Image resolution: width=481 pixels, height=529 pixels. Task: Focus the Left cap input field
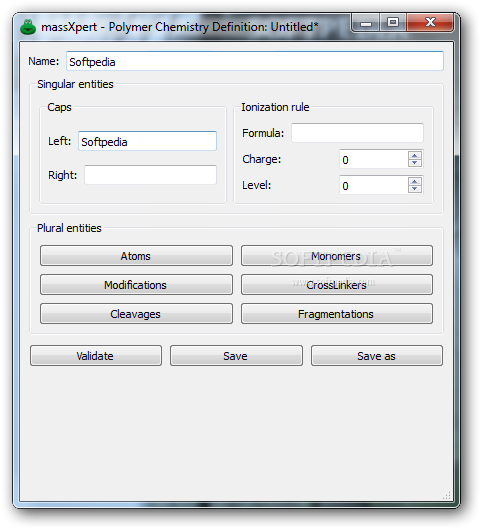pos(147,141)
